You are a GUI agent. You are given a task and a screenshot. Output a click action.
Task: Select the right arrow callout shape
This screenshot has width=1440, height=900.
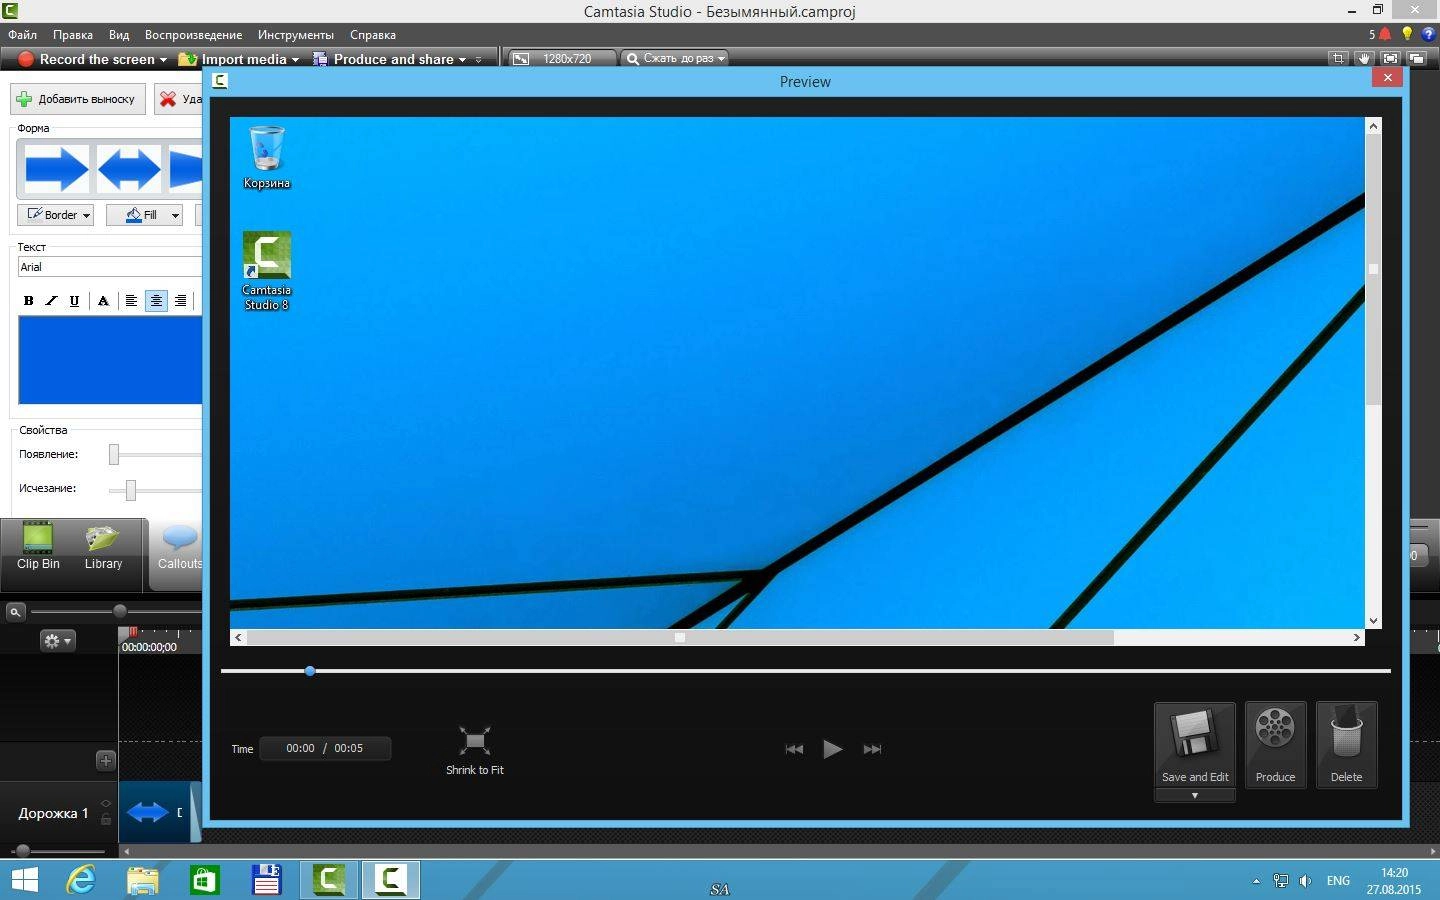click(56, 168)
